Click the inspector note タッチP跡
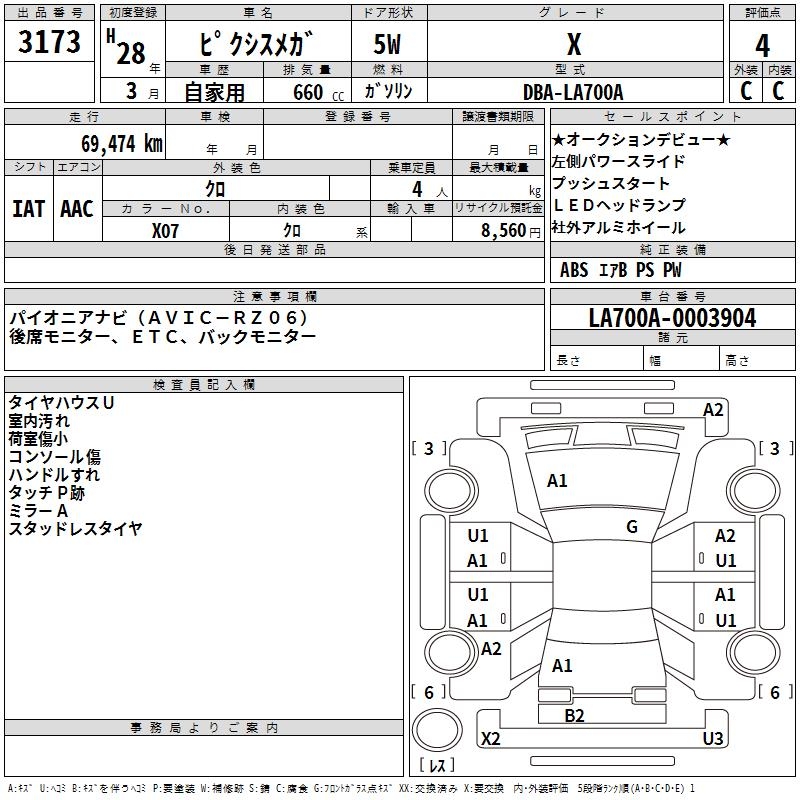This screenshot has width=800, height=800. point(46,492)
